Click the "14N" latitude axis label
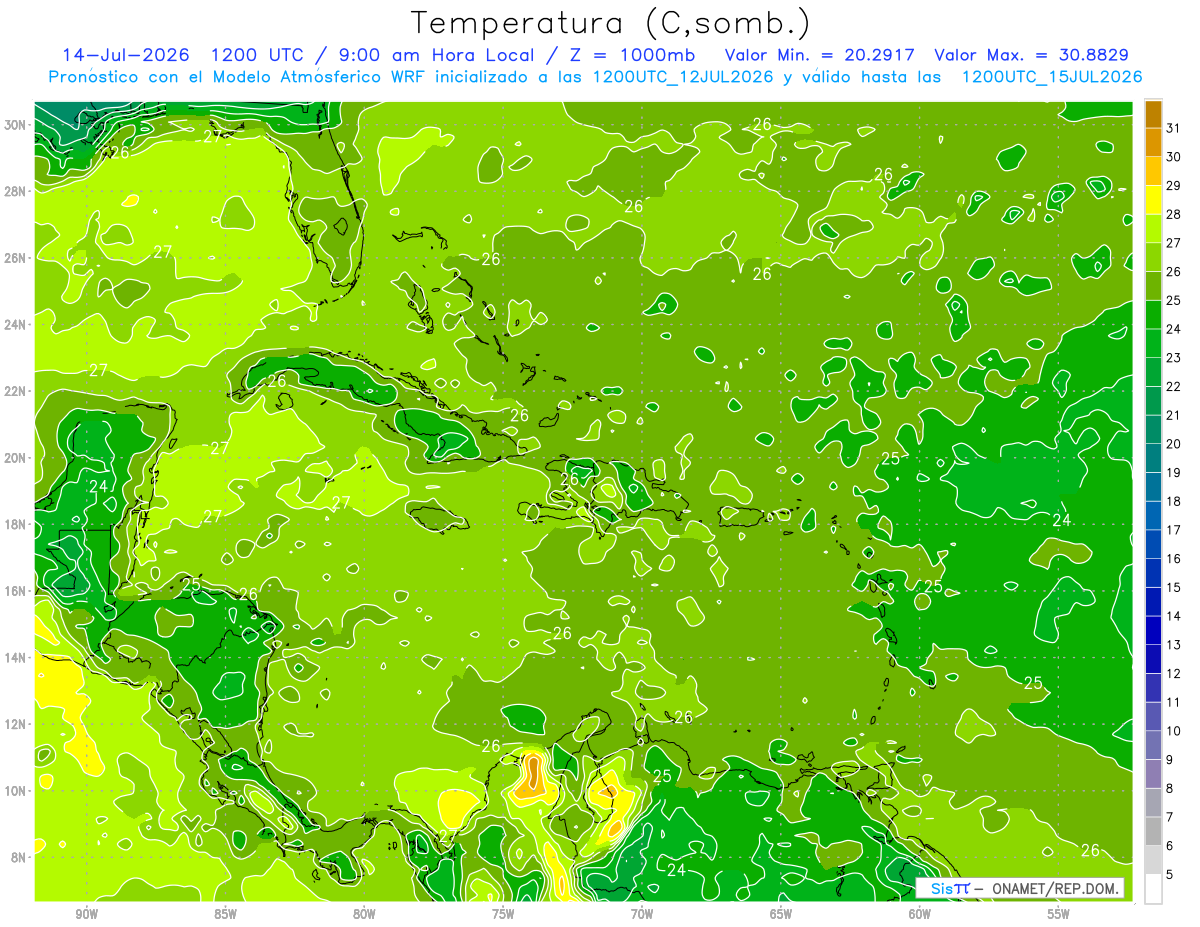The height and width of the screenshot is (927, 1200). point(15,658)
